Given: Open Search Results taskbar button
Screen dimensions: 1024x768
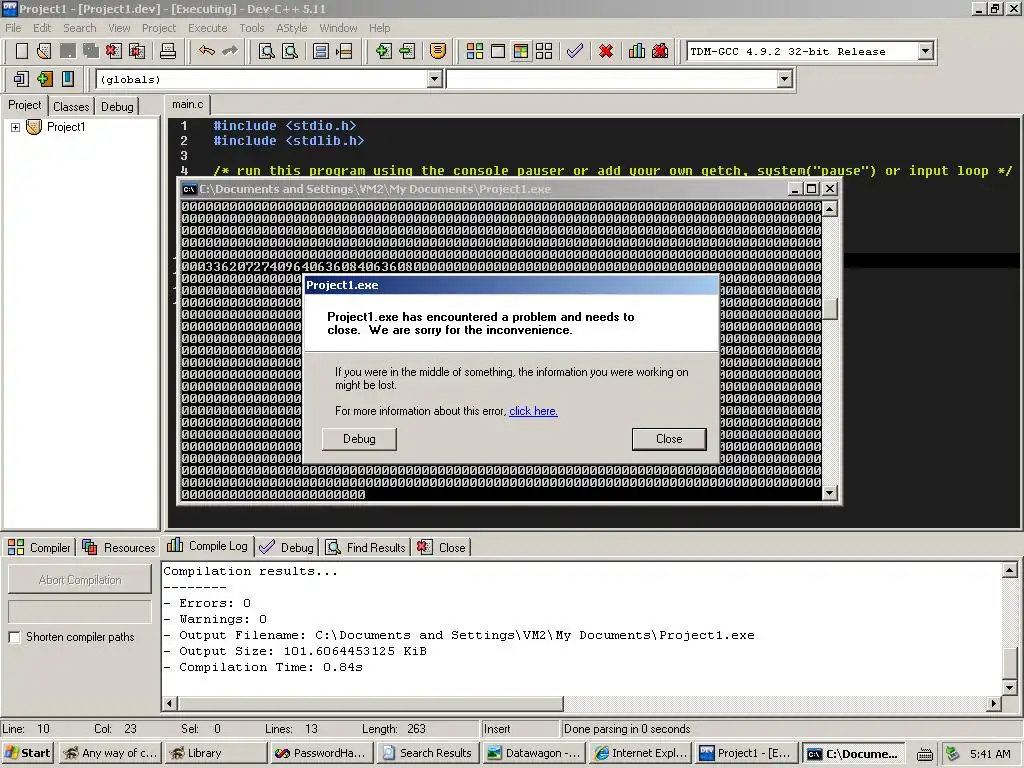Looking at the screenshot, I should (x=427, y=753).
